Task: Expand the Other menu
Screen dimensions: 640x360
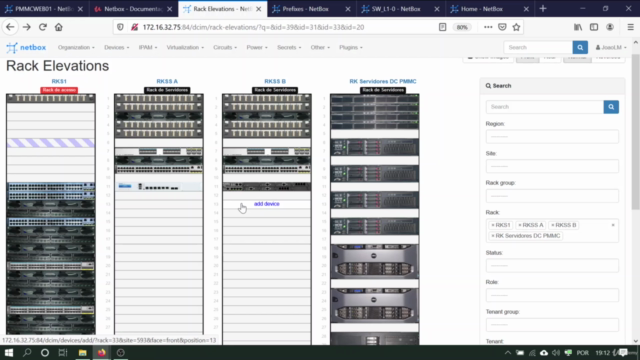Action: tap(320, 47)
